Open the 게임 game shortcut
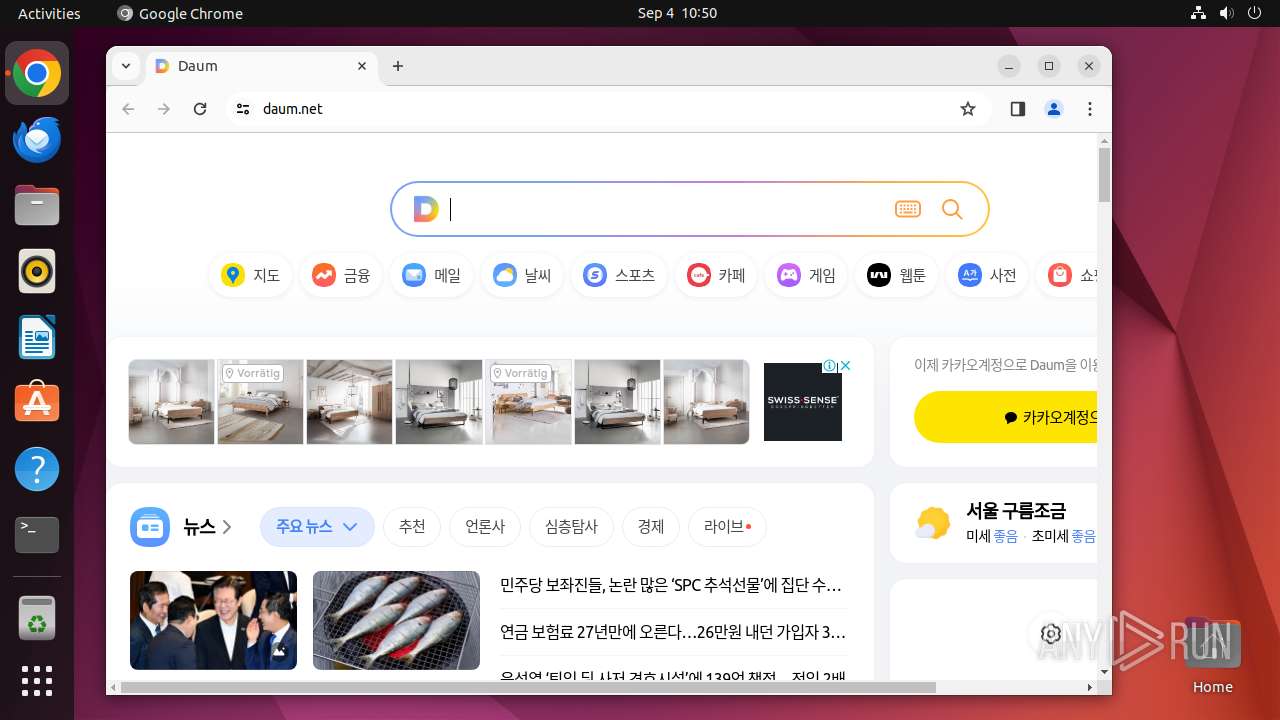Screen dimensions: 1280x720 click(806, 275)
